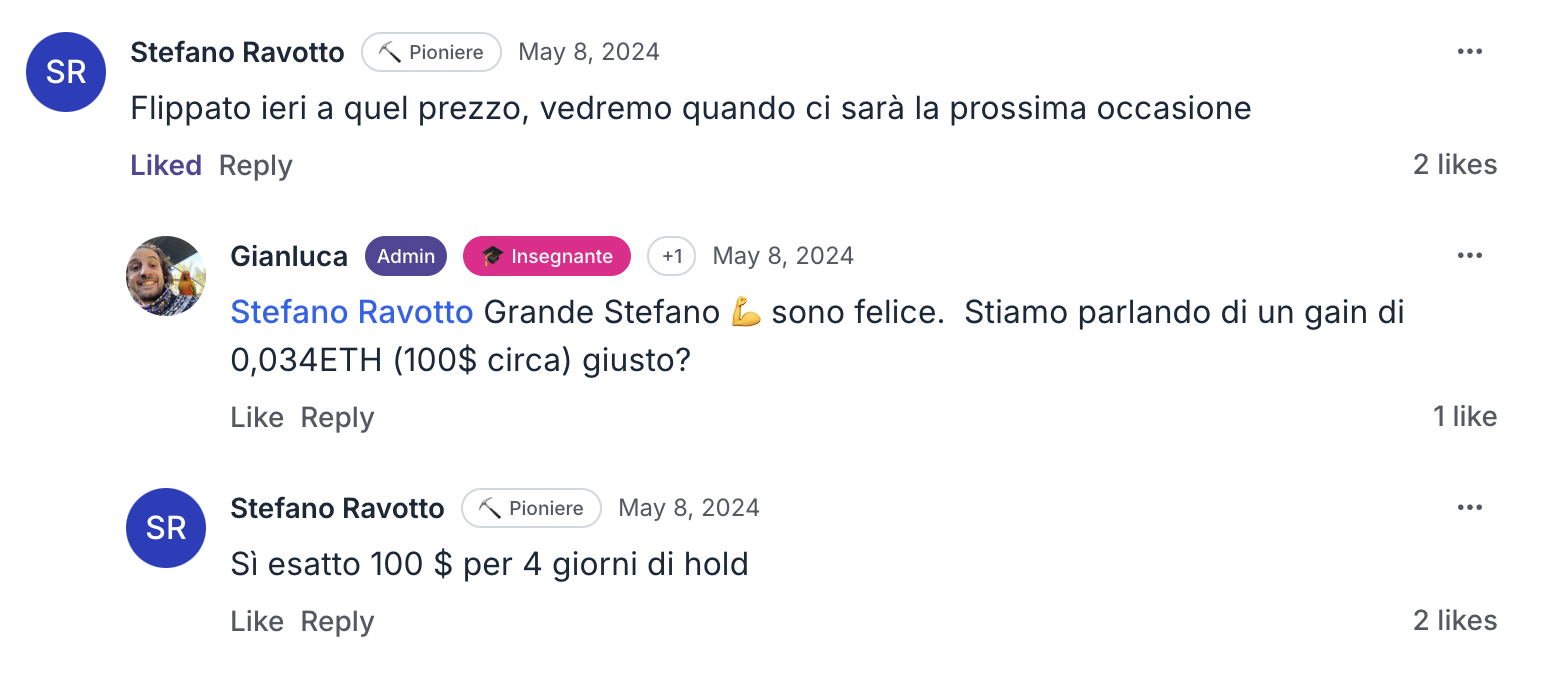Expand the +1 additional badges pill

tap(671, 256)
